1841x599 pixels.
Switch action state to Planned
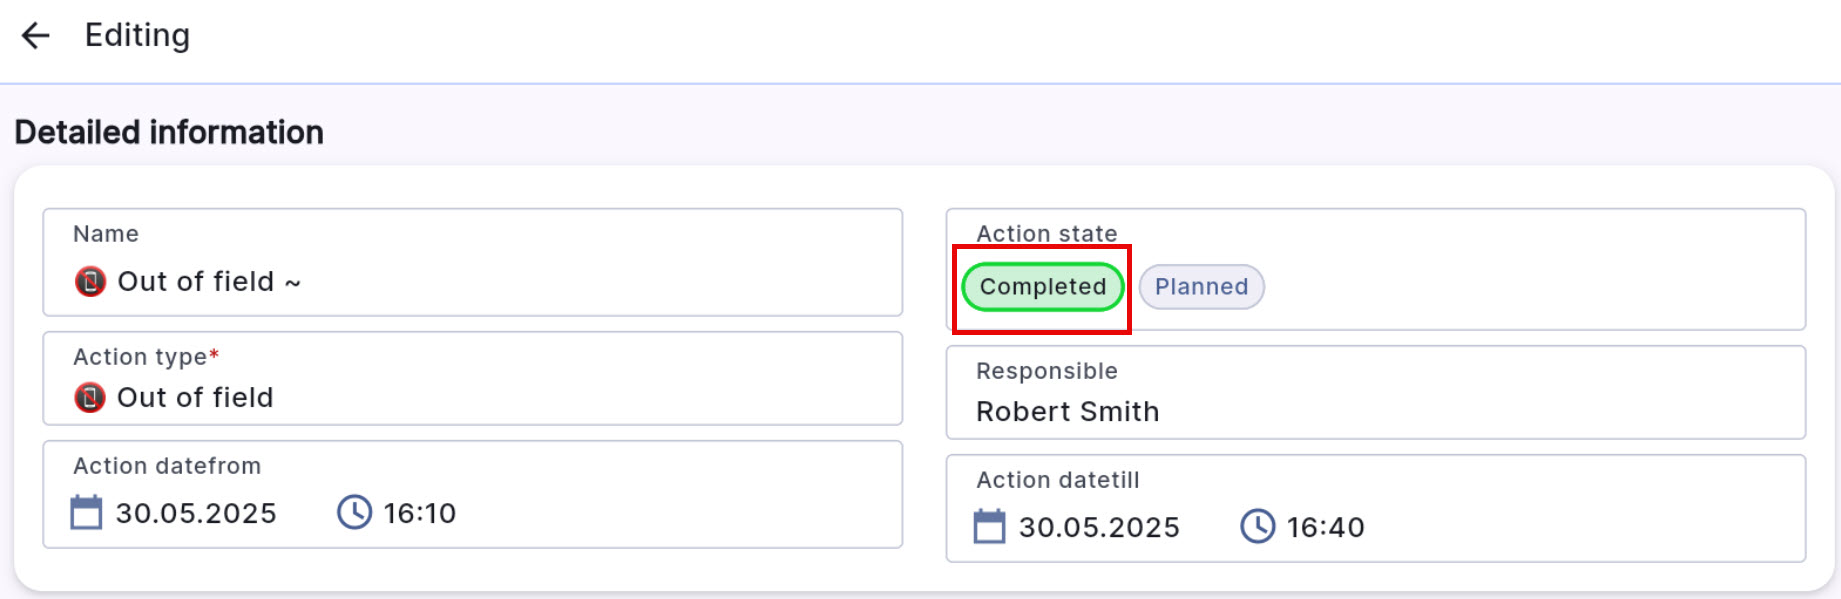1201,287
